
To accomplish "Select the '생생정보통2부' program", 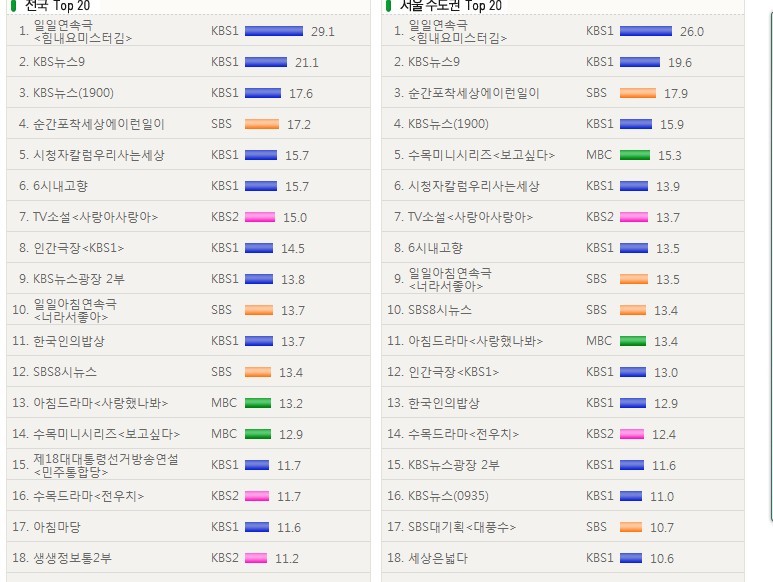I will (72, 558).
